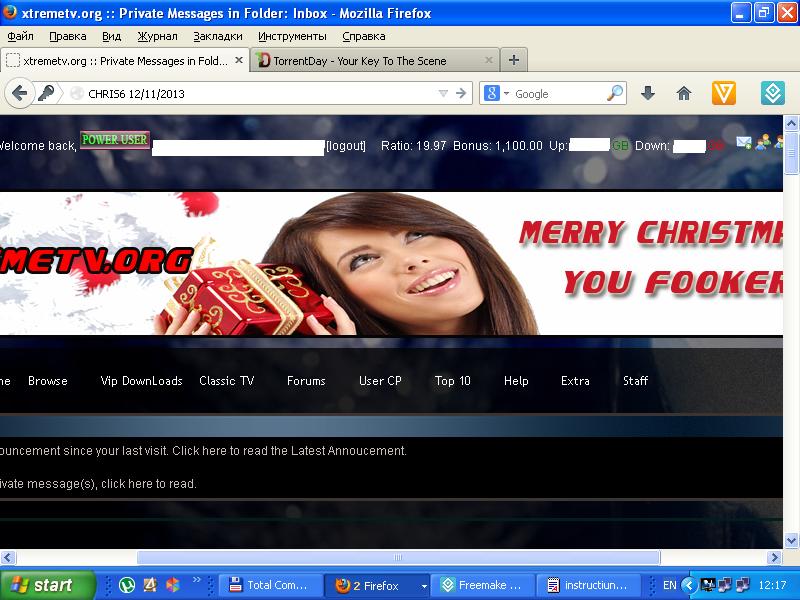This screenshot has width=800, height=600.
Task: Expand the Firefox taskbar group arrow
Action: (x=423, y=586)
